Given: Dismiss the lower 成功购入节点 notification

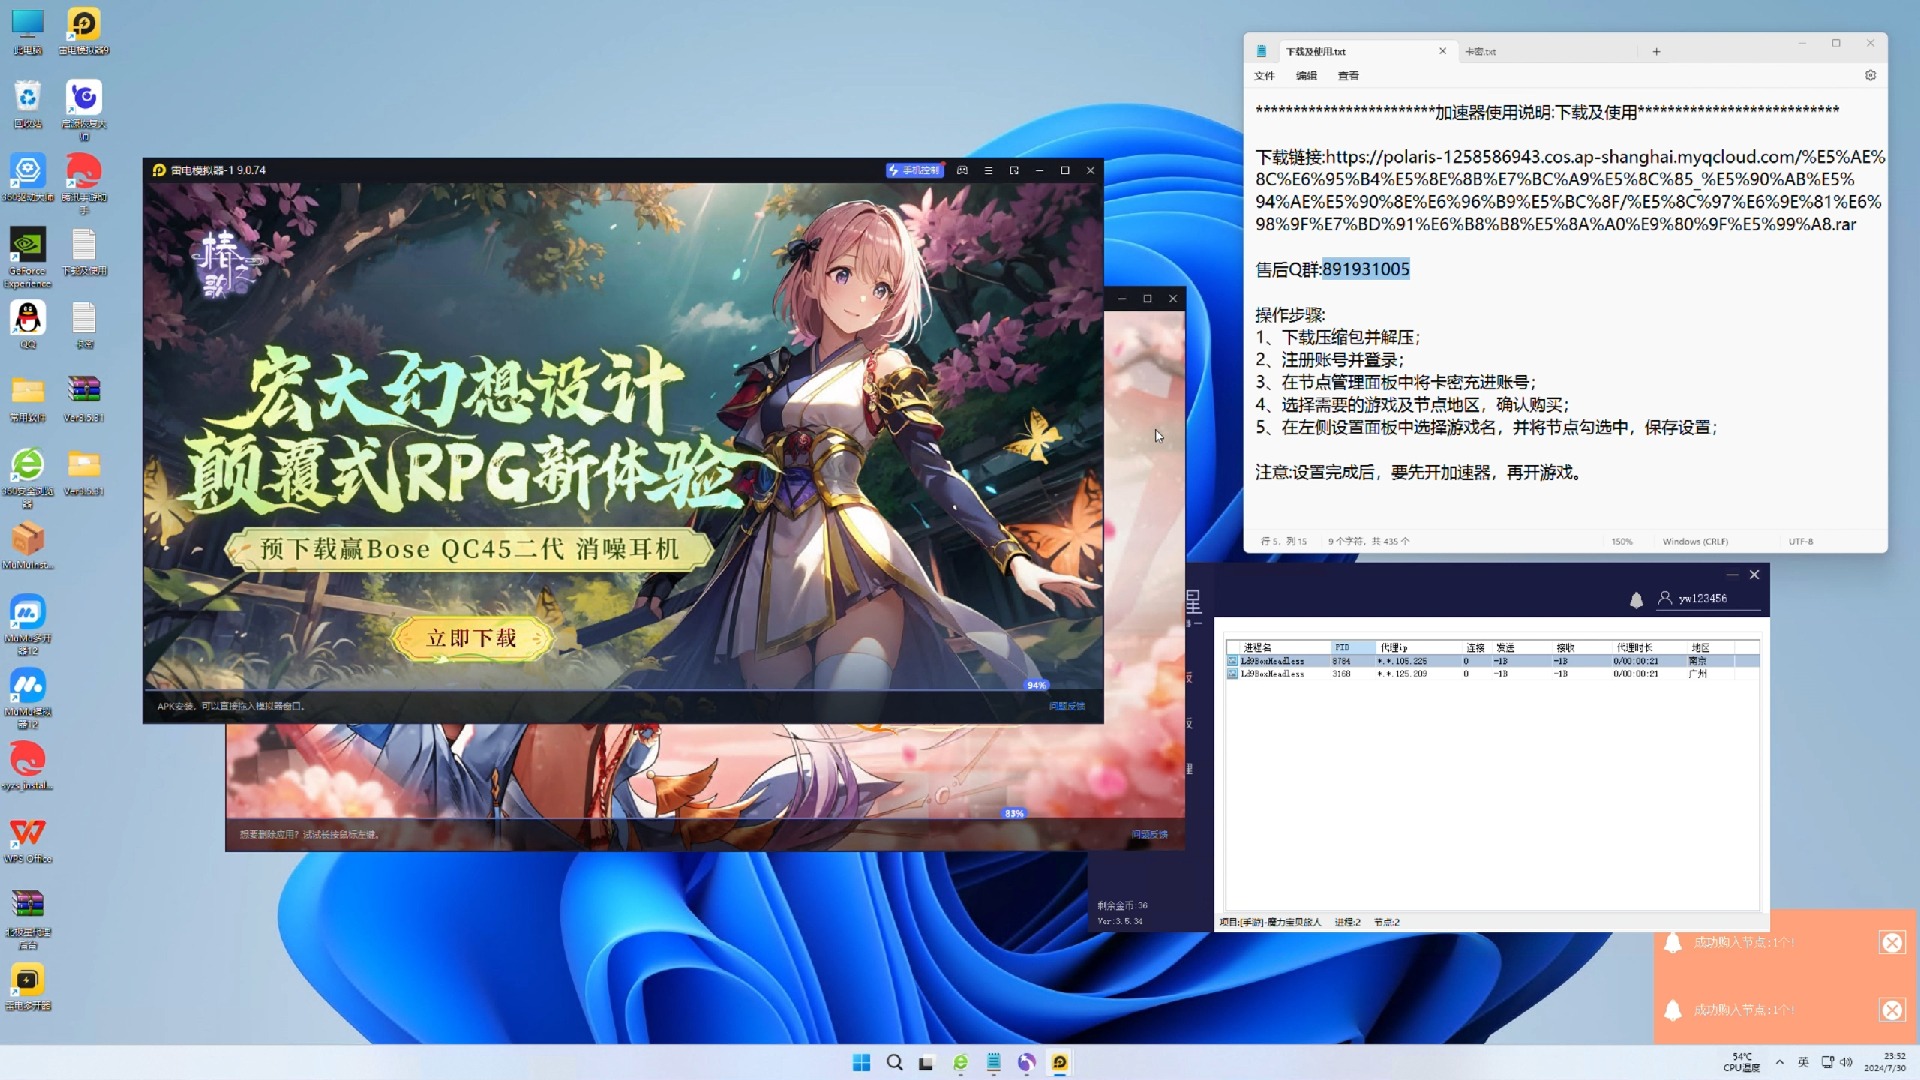Looking at the screenshot, I should click(x=1892, y=1010).
